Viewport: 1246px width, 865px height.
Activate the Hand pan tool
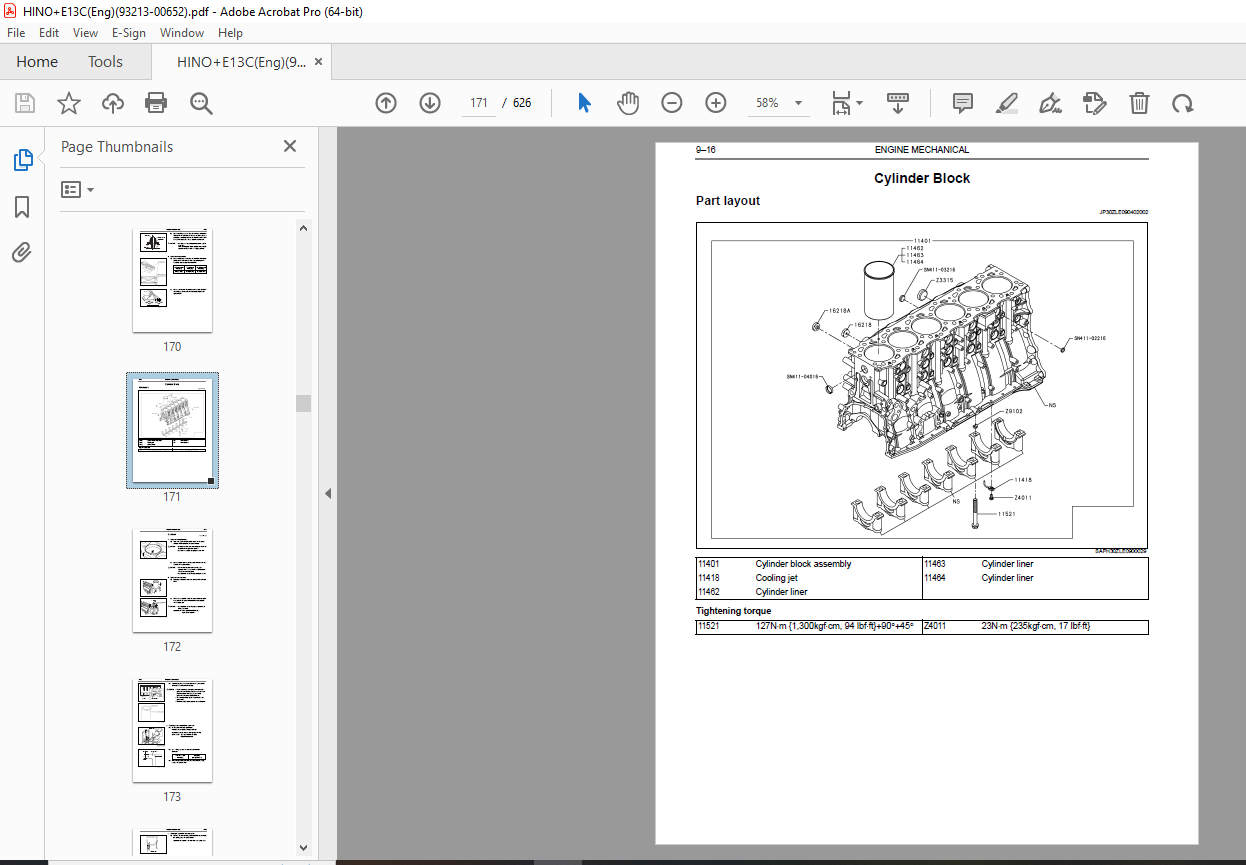[628, 103]
